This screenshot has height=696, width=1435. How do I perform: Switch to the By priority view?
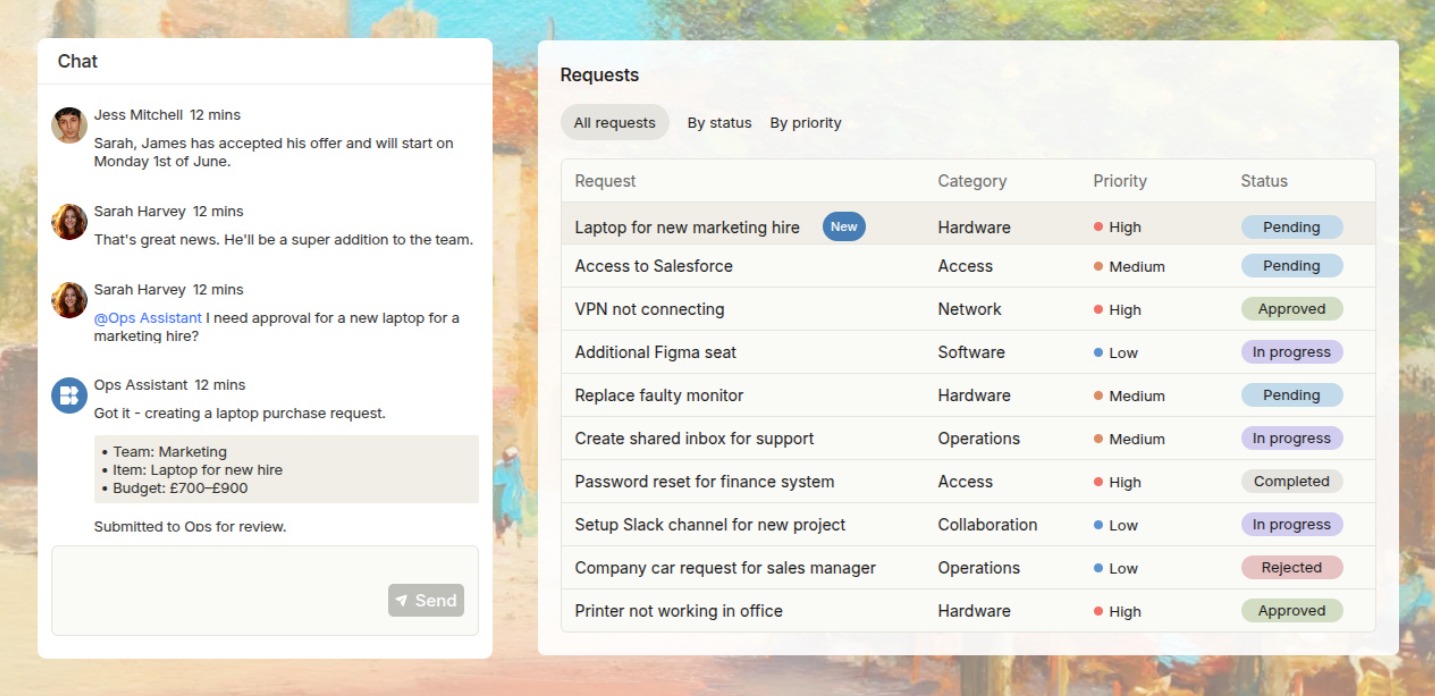[x=805, y=122]
